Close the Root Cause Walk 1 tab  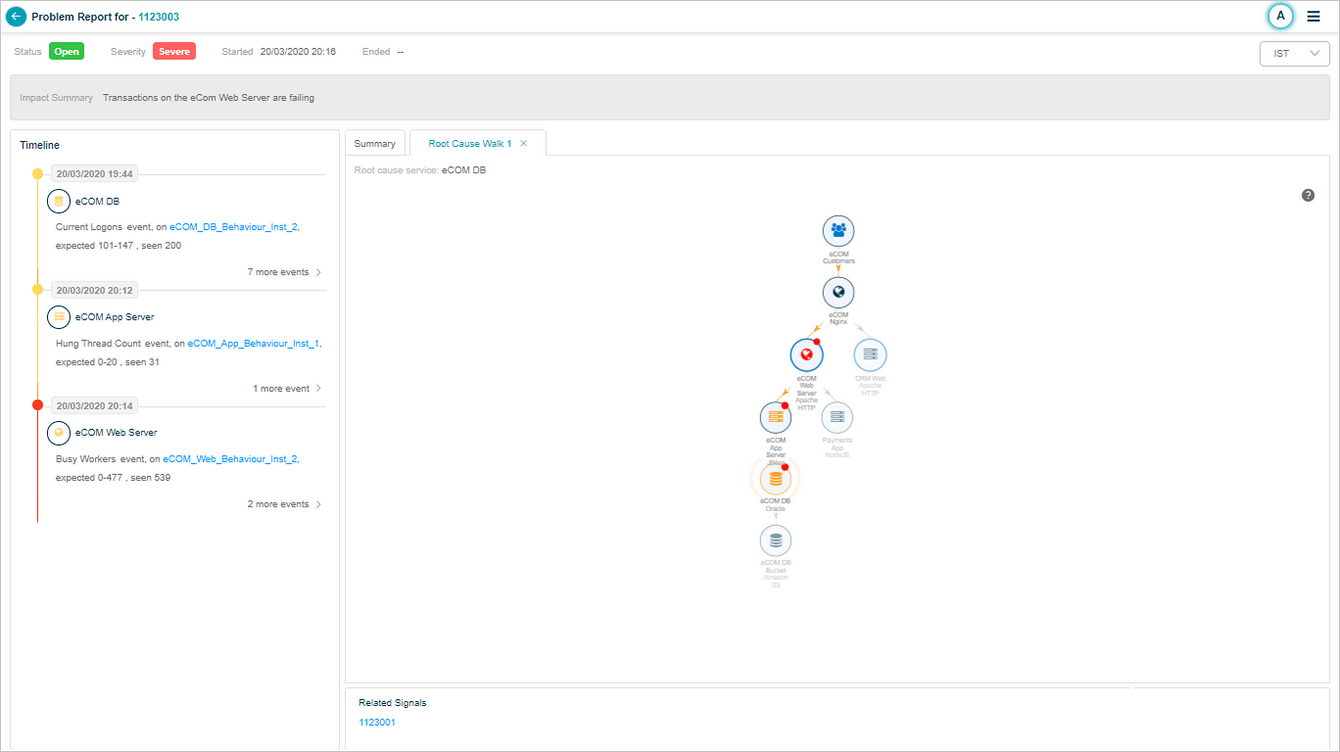(524, 144)
